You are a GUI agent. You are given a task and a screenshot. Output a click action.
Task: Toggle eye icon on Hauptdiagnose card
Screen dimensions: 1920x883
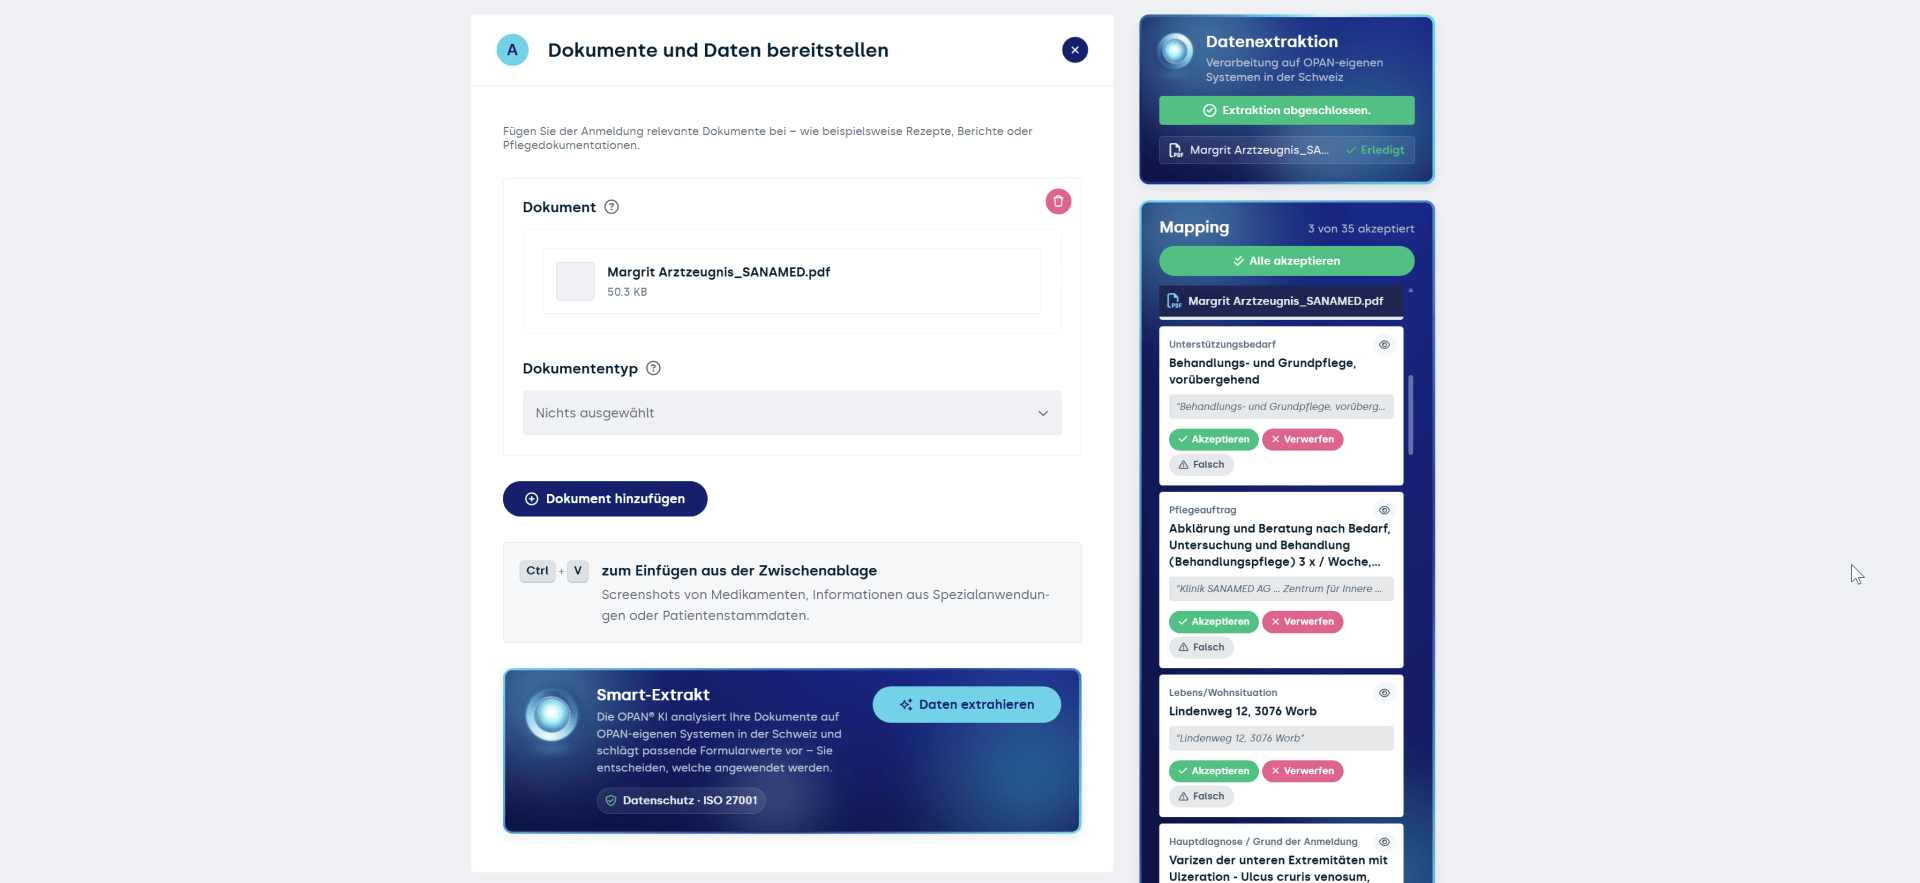coord(1384,842)
